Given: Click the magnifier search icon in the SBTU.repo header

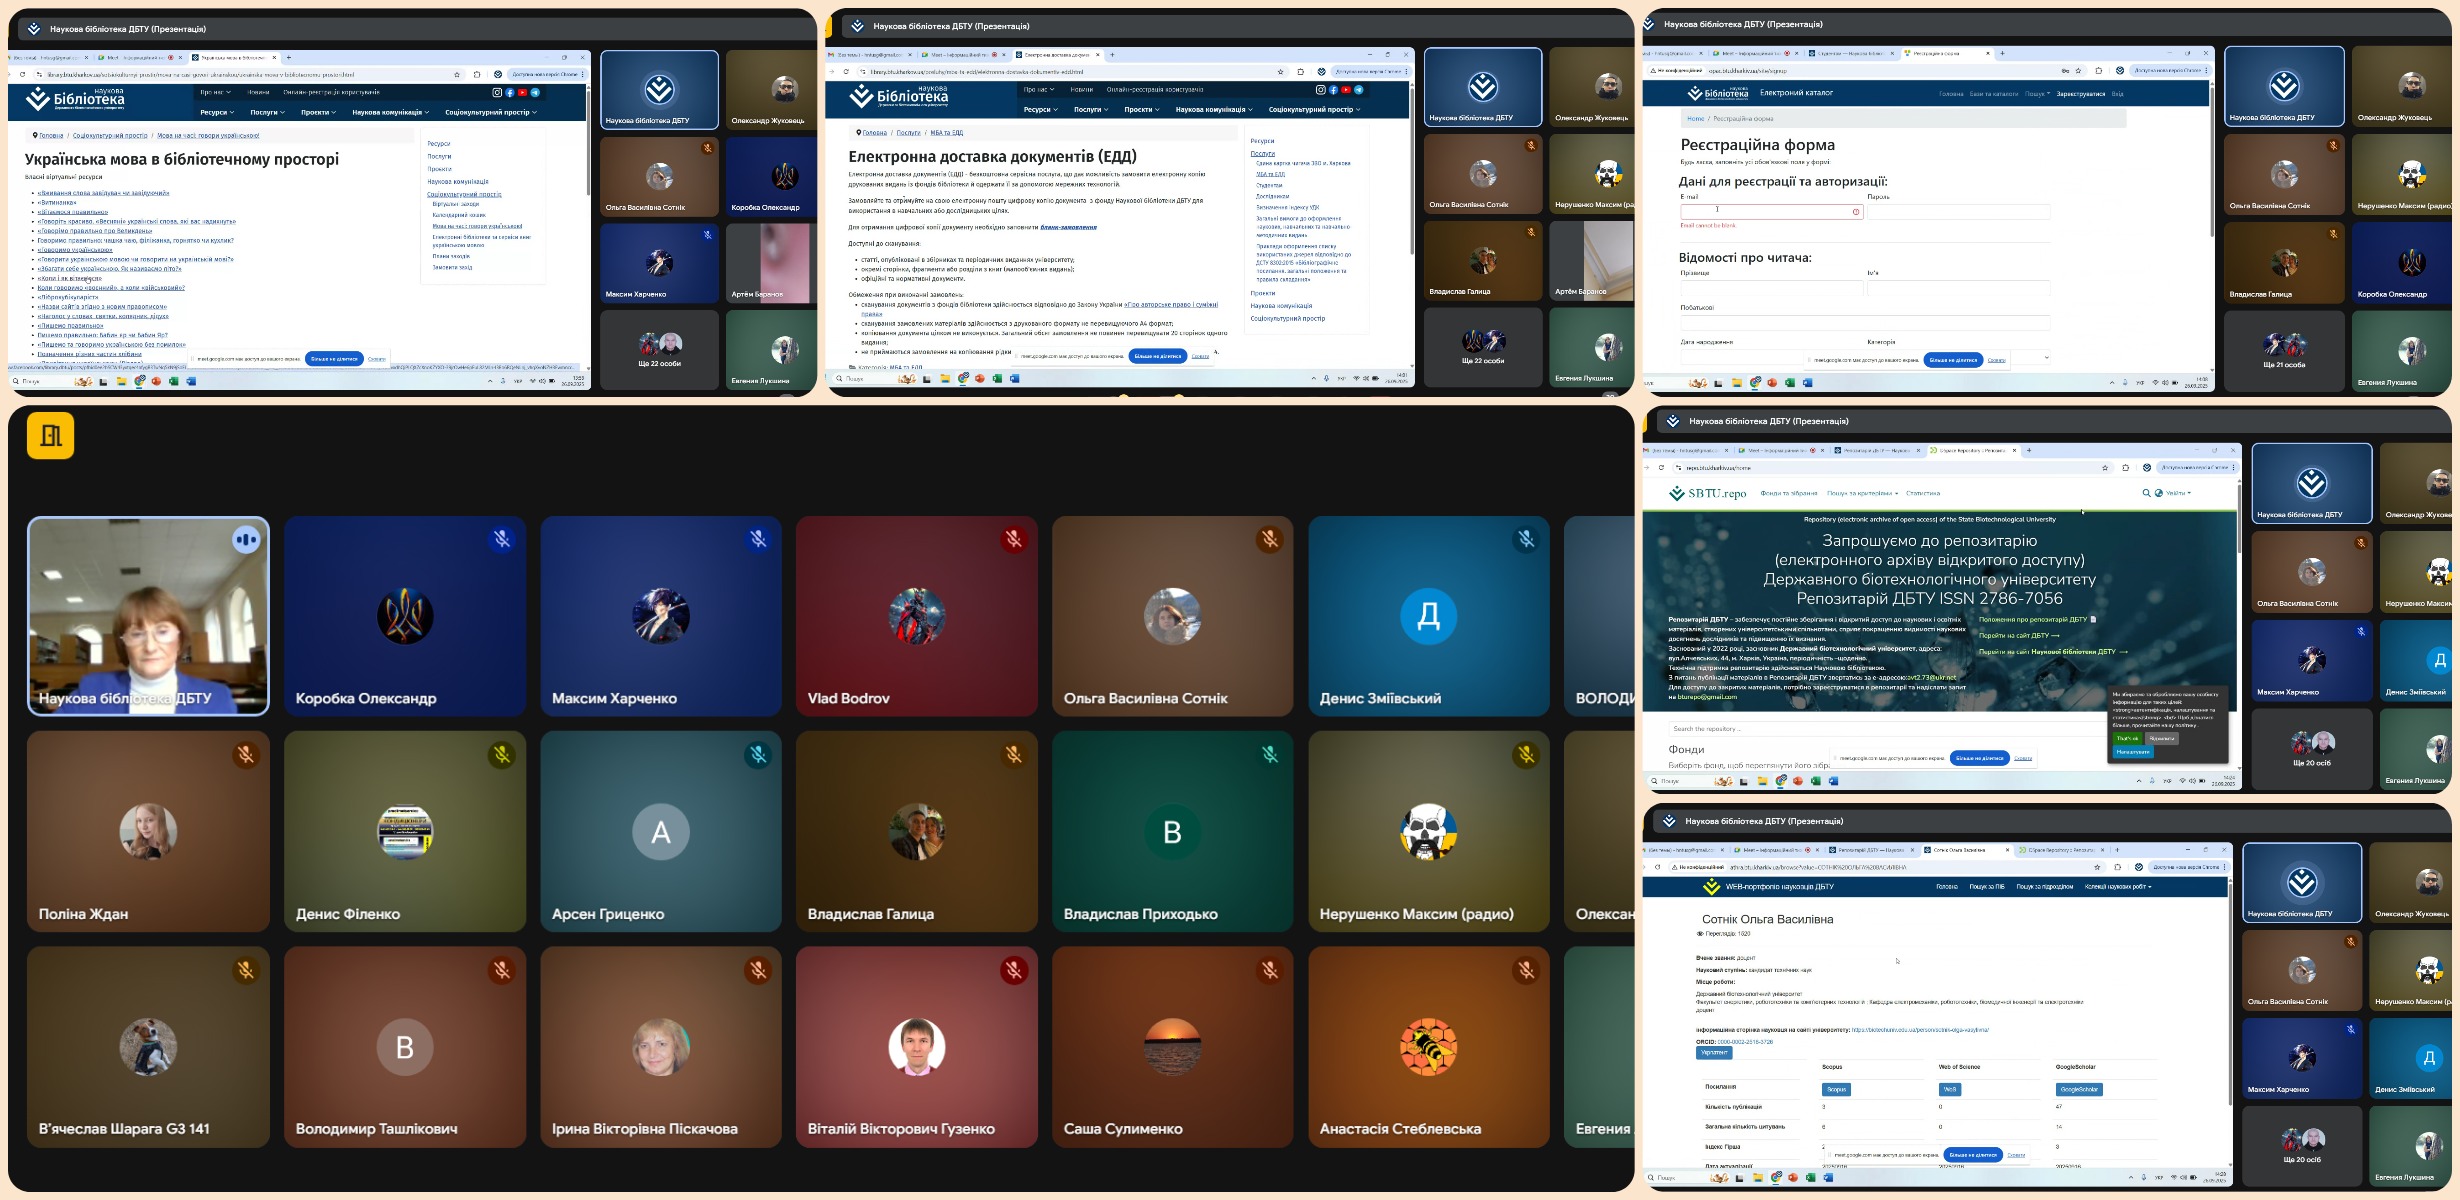Looking at the screenshot, I should [2146, 493].
